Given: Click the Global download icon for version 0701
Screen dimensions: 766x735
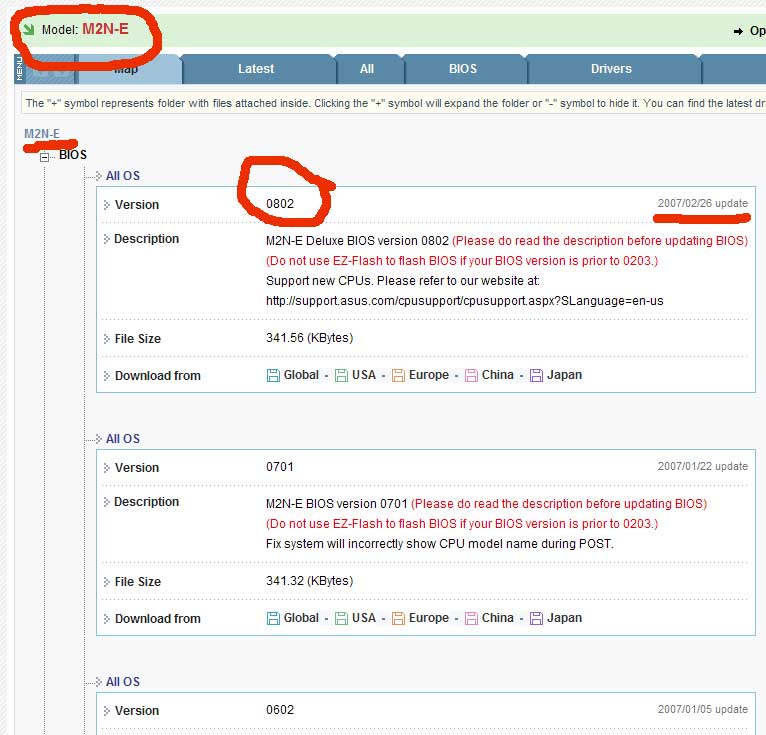Looking at the screenshot, I should tap(273, 618).
